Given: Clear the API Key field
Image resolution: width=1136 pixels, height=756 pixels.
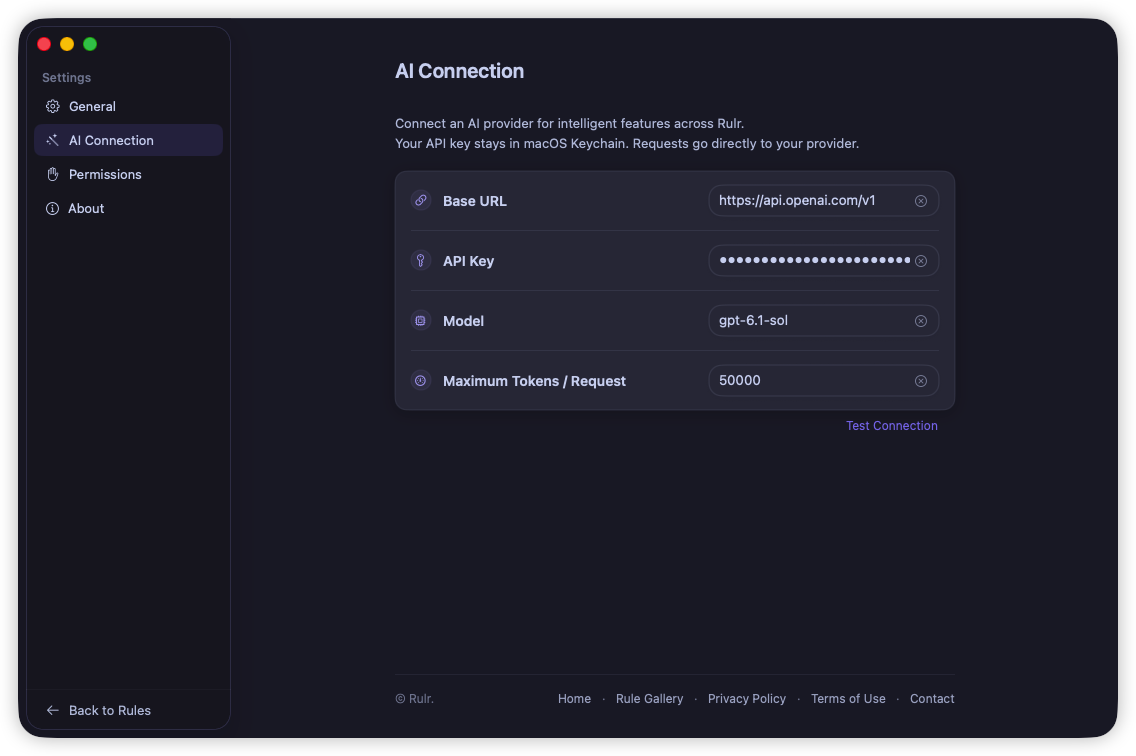Looking at the screenshot, I should (921, 261).
